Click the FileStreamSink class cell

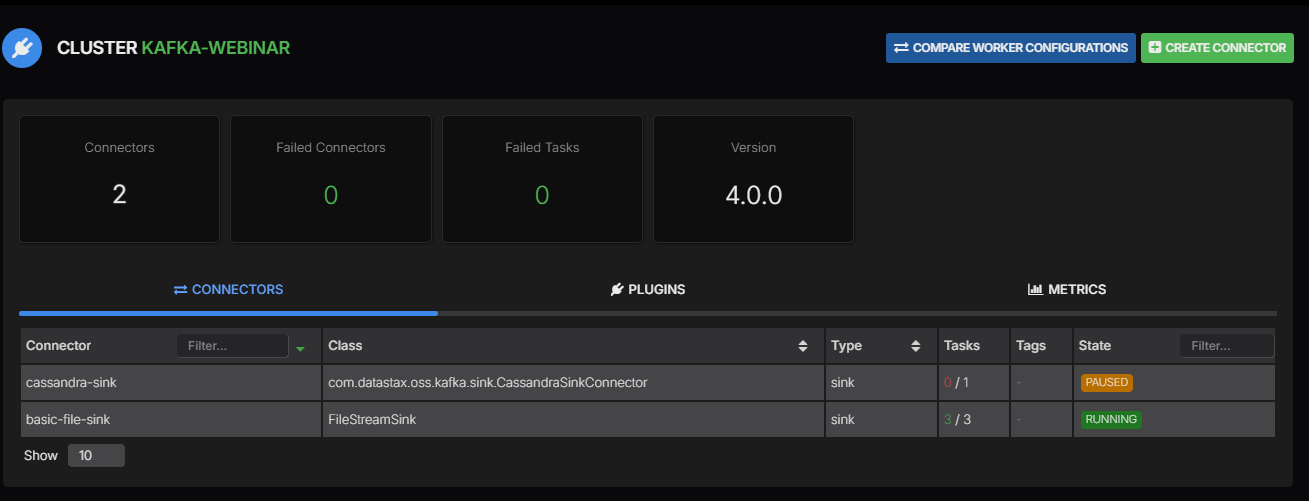[x=573, y=420]
